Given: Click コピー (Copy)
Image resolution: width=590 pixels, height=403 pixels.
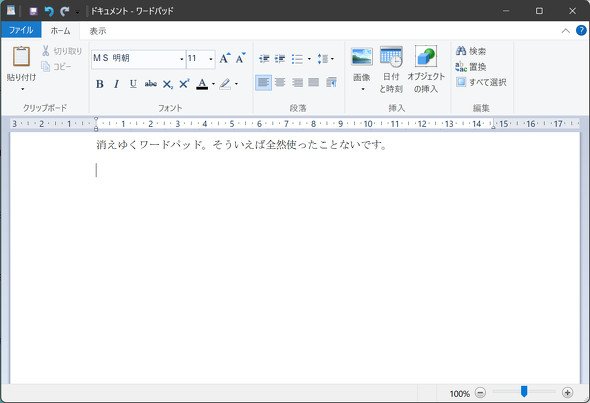Looking at the screenshot, I should (56, 67).
